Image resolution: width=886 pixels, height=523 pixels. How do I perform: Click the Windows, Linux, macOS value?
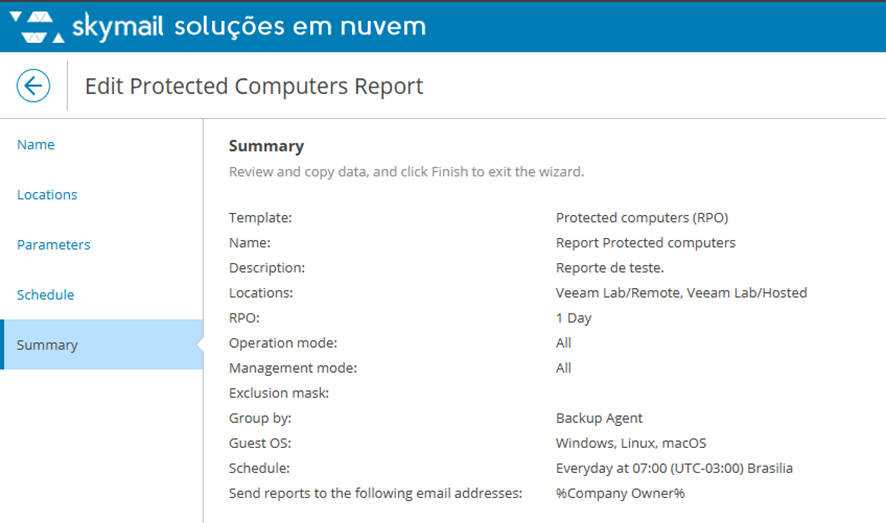[631, 443]
